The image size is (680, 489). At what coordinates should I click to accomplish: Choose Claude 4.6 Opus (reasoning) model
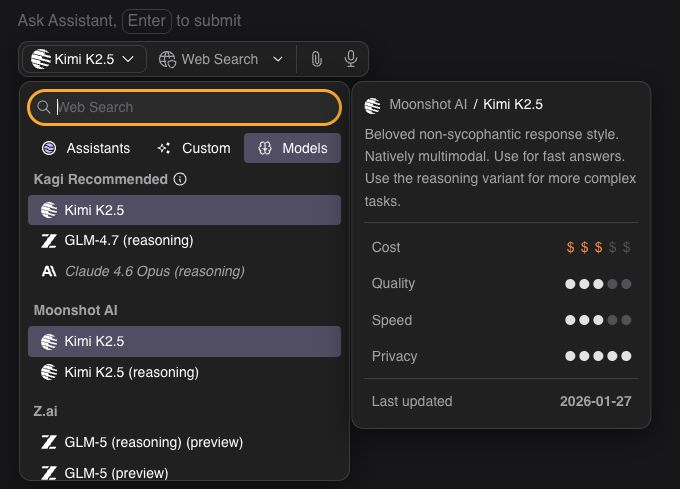tap(184, 271)
